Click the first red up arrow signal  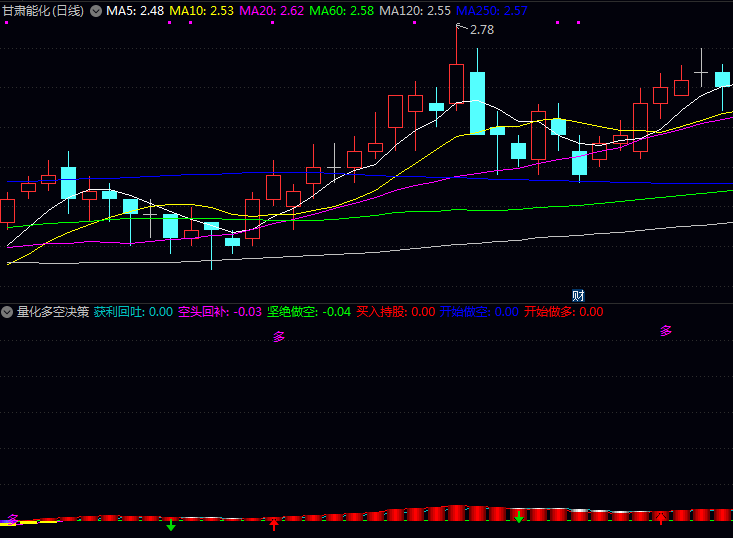pyautogui.click(x=273, y=523)
